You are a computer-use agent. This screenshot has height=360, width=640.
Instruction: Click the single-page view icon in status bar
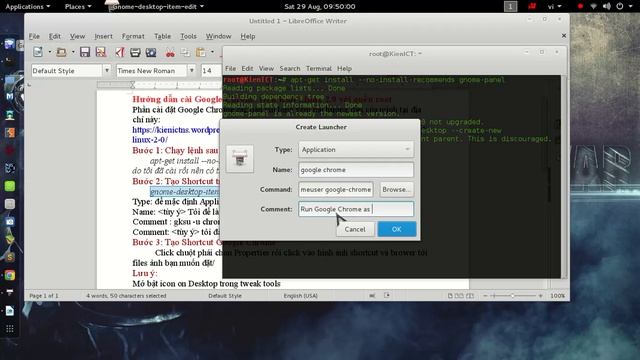pos(450,296)
